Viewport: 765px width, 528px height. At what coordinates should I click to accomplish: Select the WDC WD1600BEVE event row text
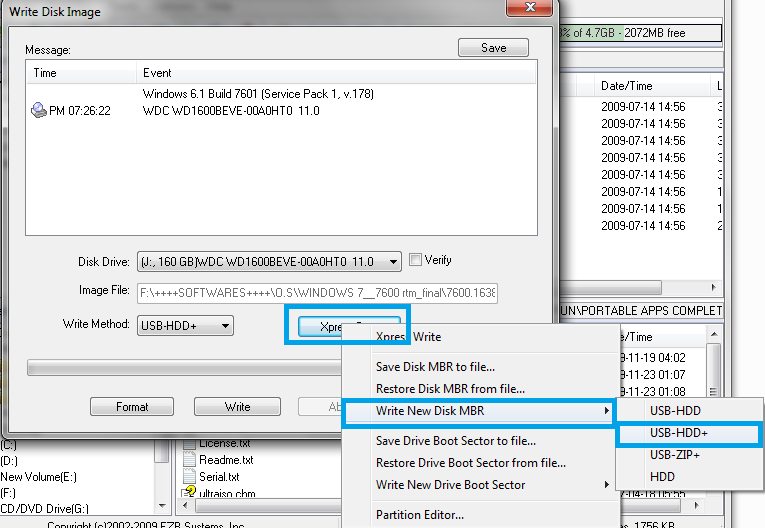click(231, 111)
